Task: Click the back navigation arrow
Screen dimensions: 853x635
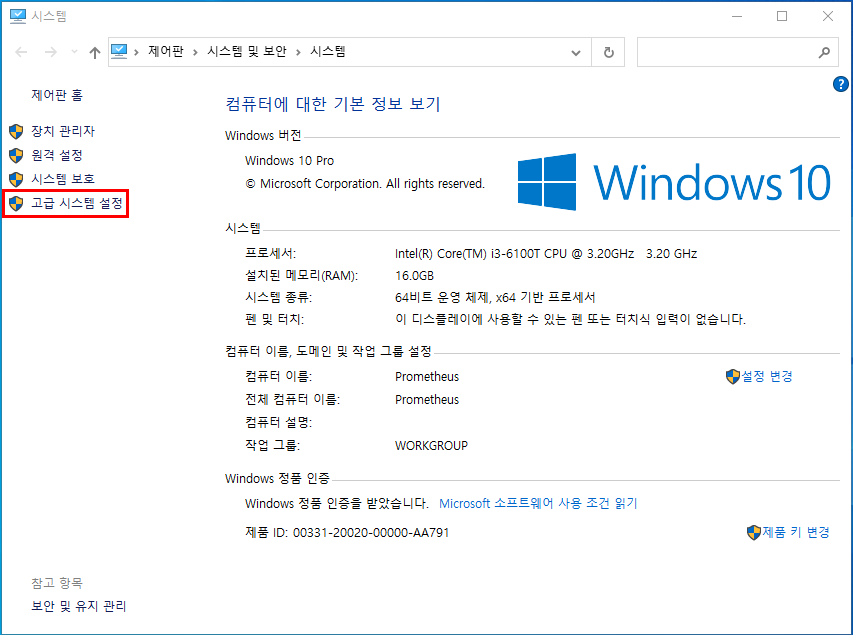Action: click(x=21, y=52)
